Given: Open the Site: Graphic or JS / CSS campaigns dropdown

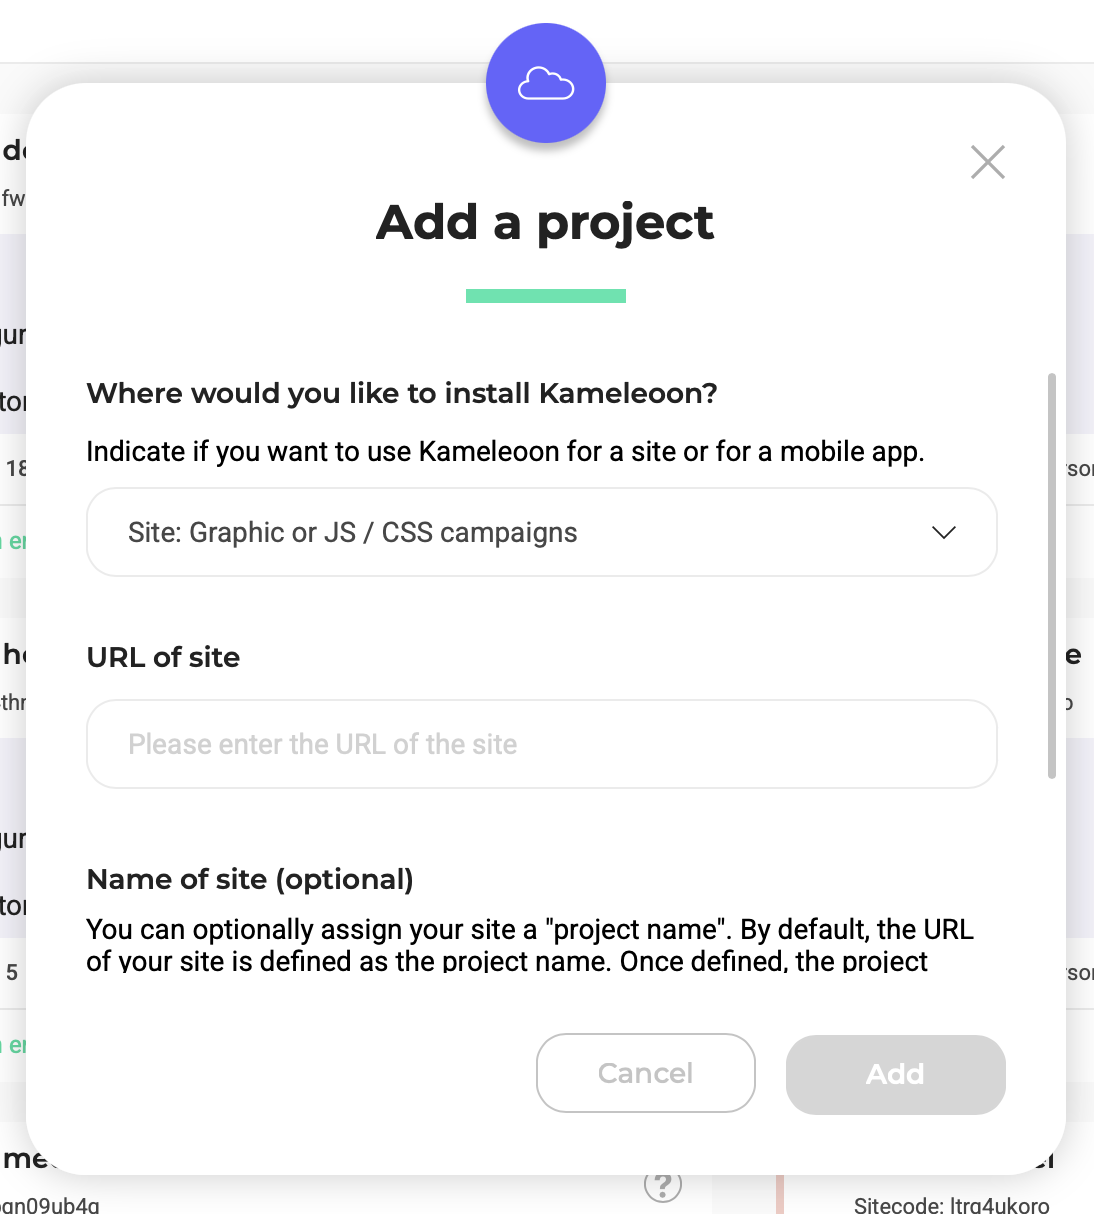Looking at the screenshot, I should click(x=541, y=532).
